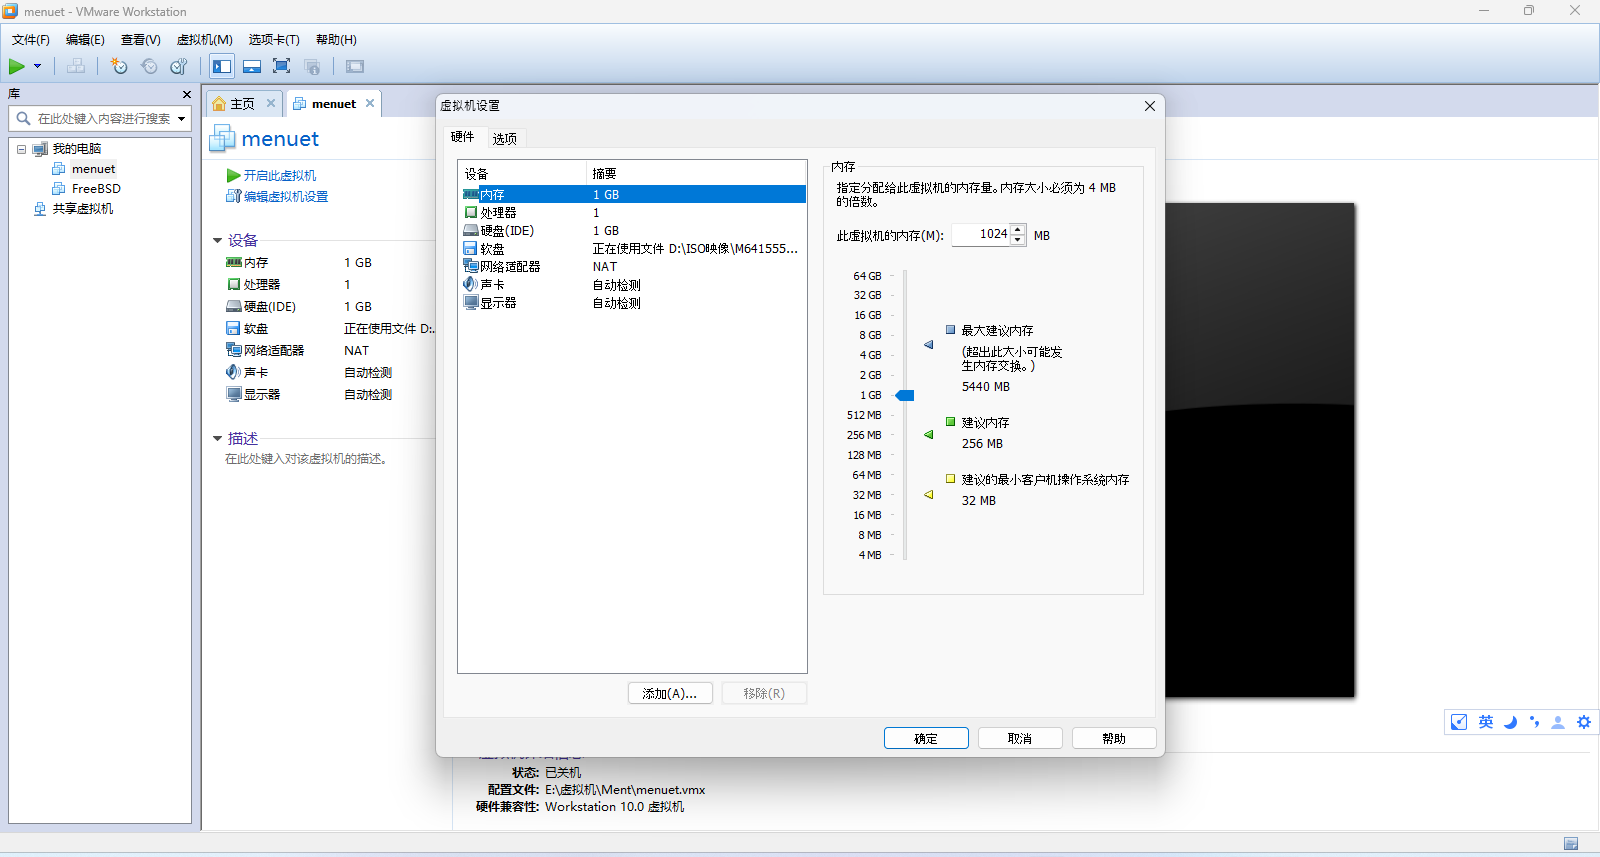1600x857 pixels.
Task: Click the memory size input field
Action: [x=980, y=235]
